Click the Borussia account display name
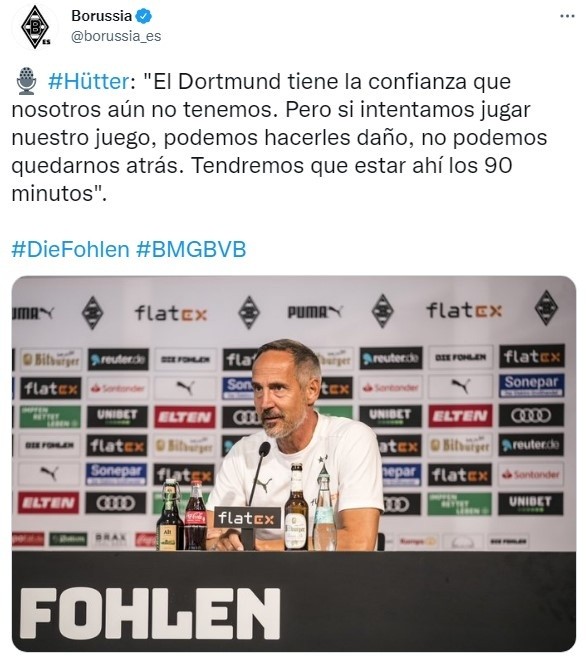 coord(102,16)
